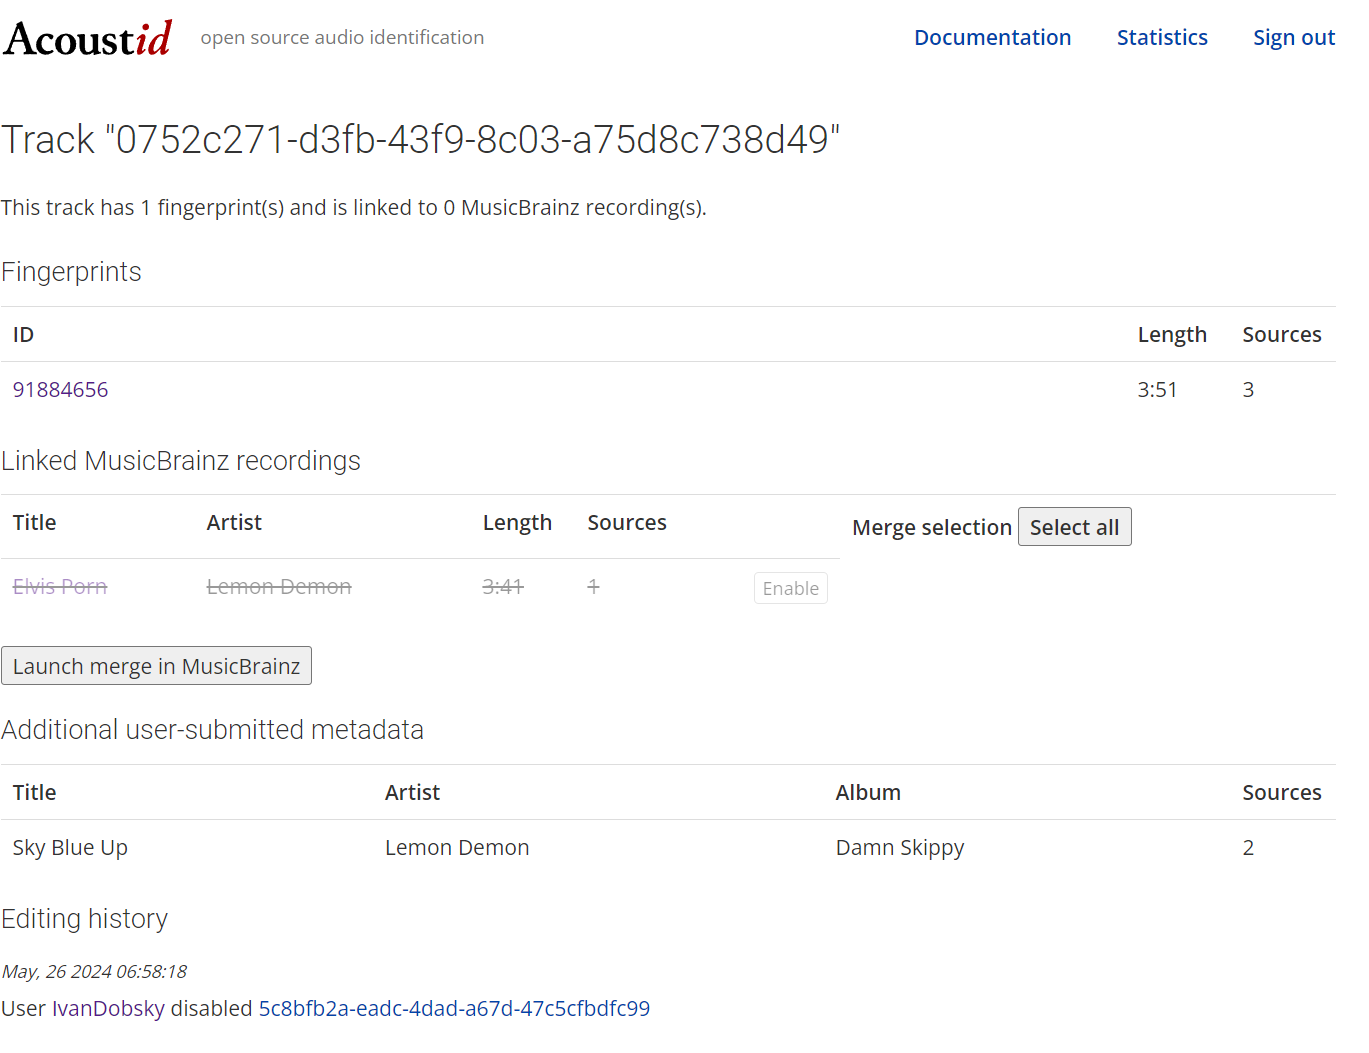Click the Merge selection label

tap(930, 527)
